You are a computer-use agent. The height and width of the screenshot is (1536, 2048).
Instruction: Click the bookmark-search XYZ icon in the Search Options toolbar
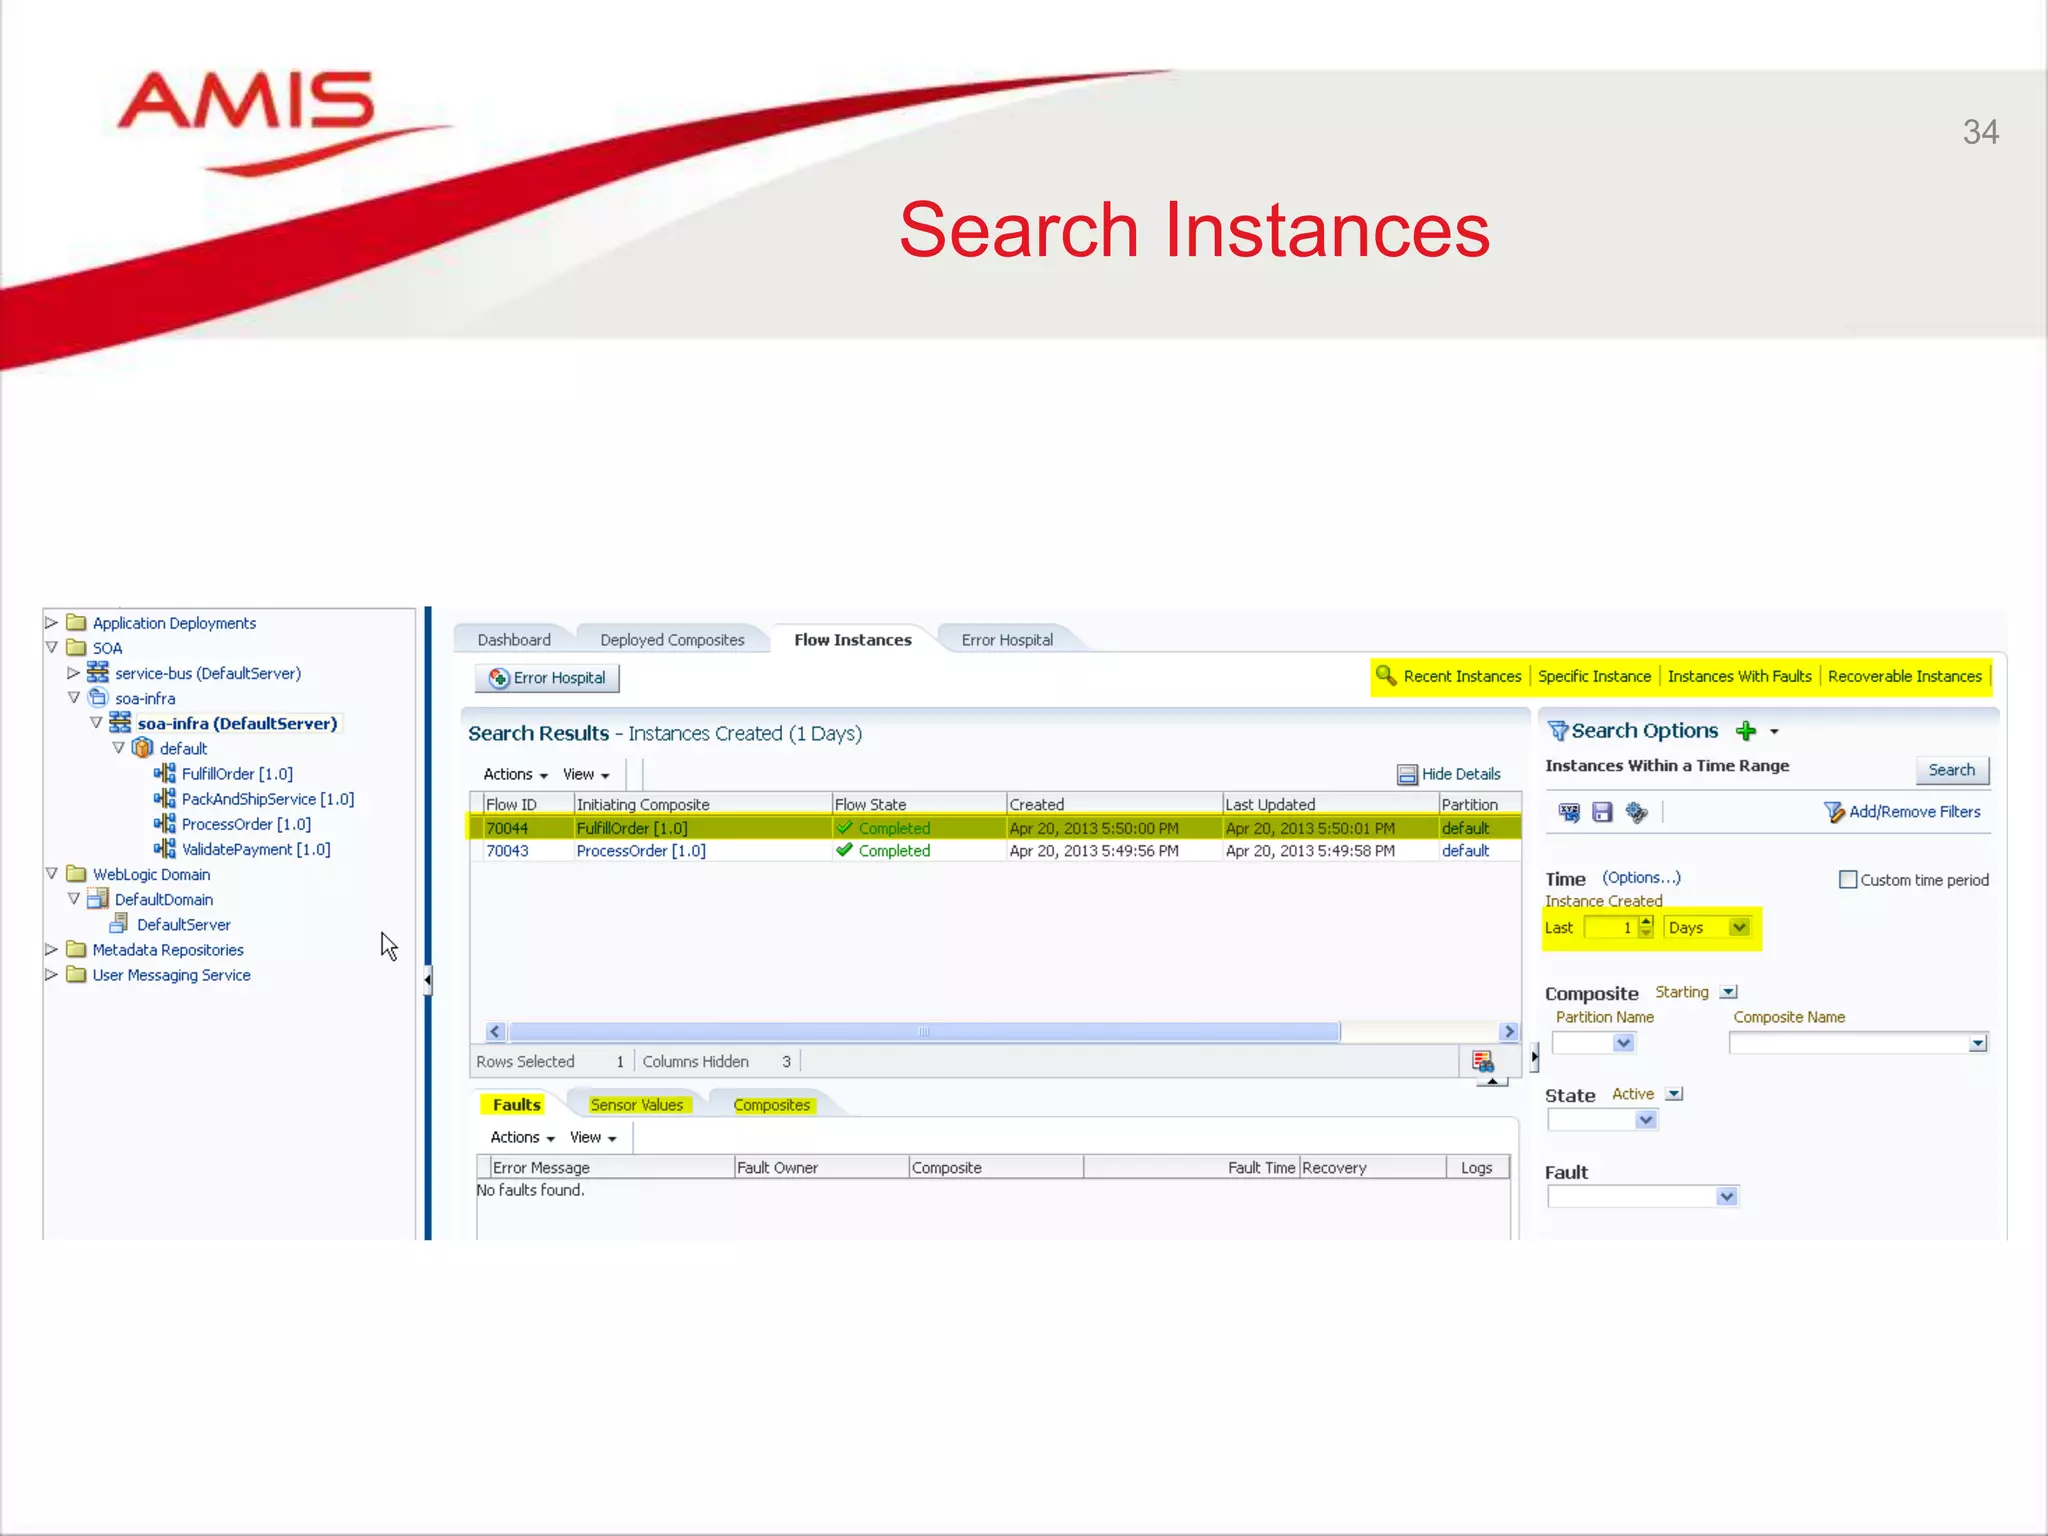click(x=1569, y=812)
